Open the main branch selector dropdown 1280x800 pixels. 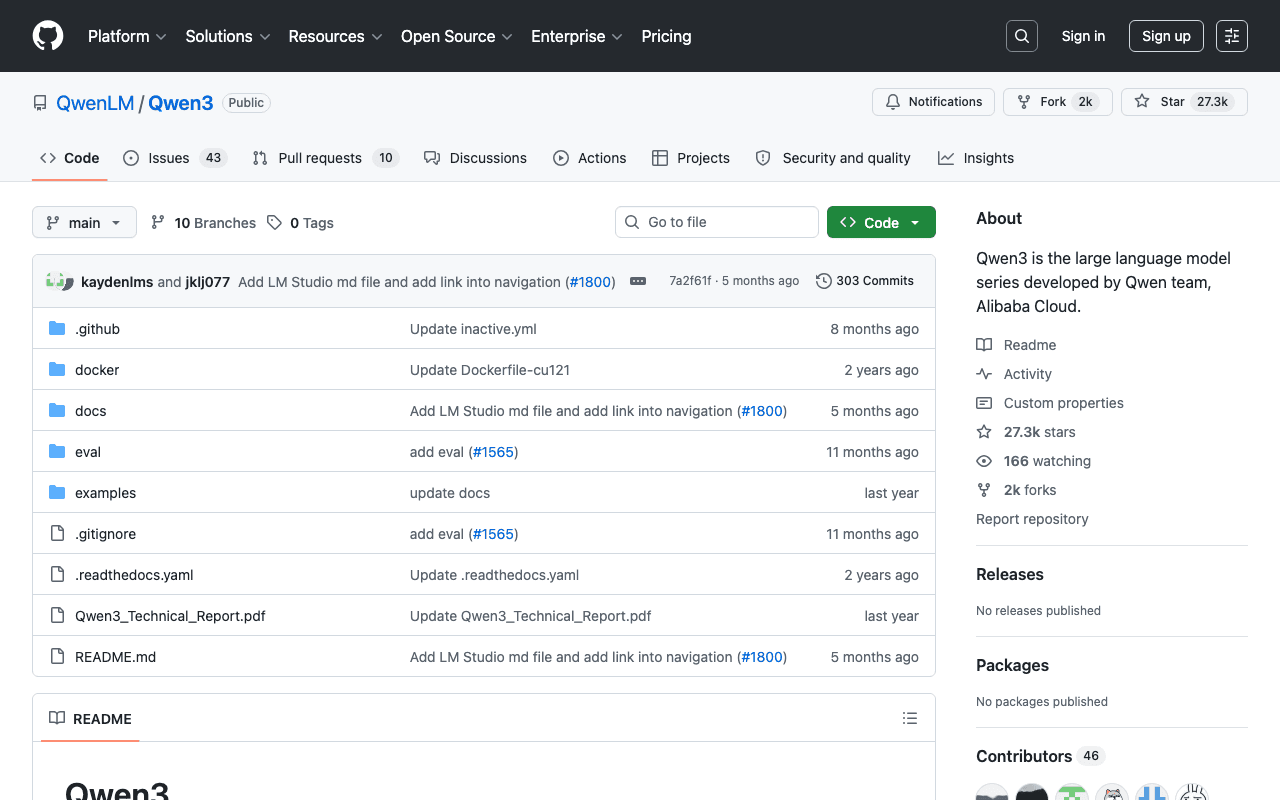84,222
